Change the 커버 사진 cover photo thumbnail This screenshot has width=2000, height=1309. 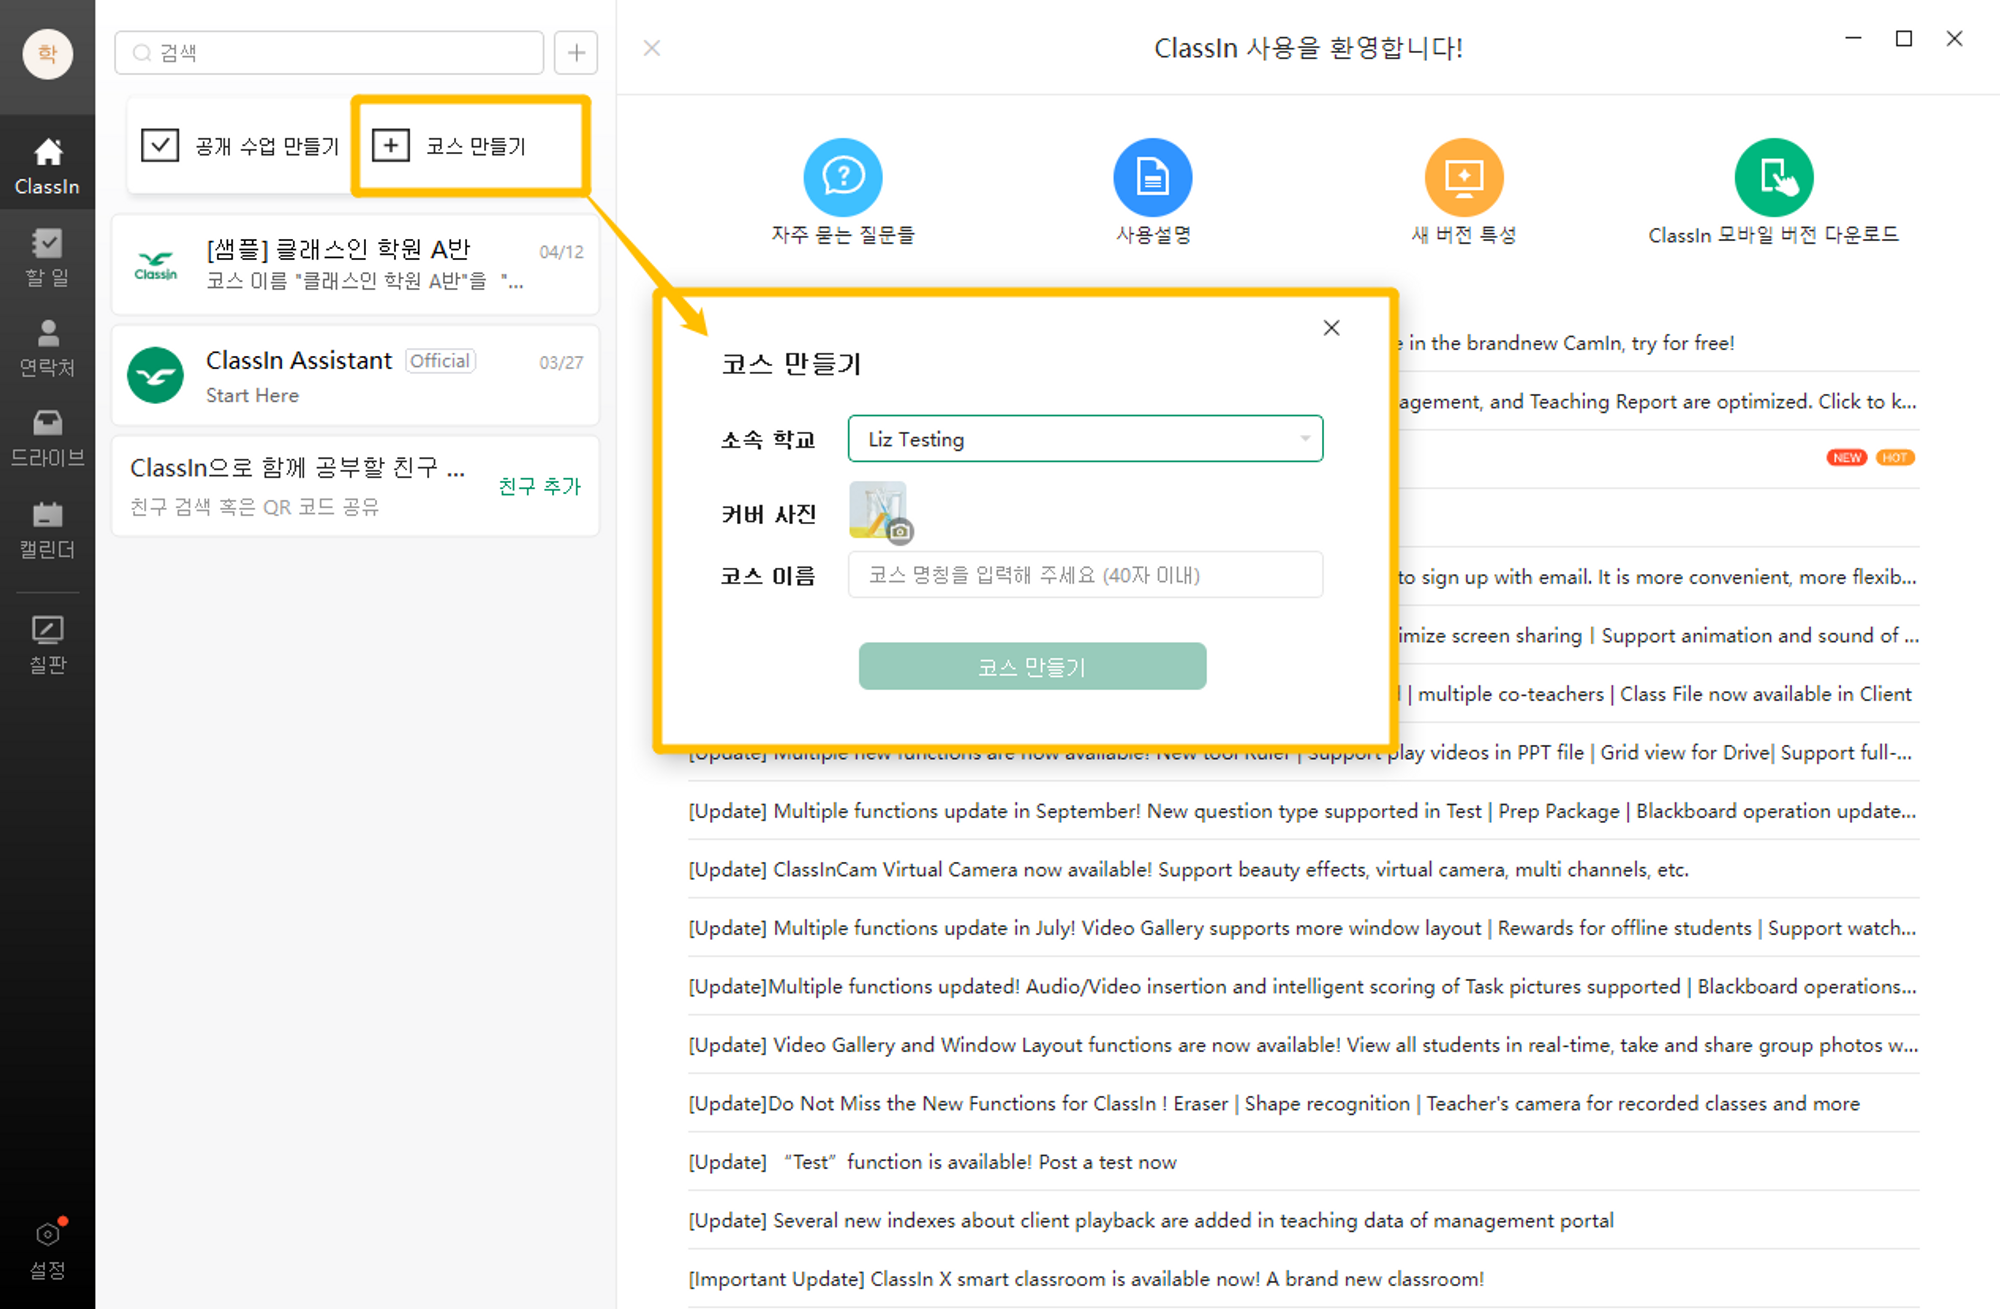[x=880, y=512]
